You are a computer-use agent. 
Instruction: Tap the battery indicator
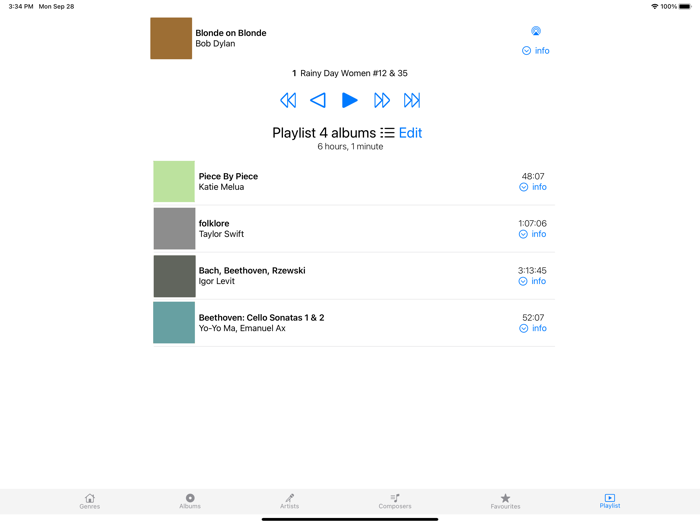pos(685,6)
